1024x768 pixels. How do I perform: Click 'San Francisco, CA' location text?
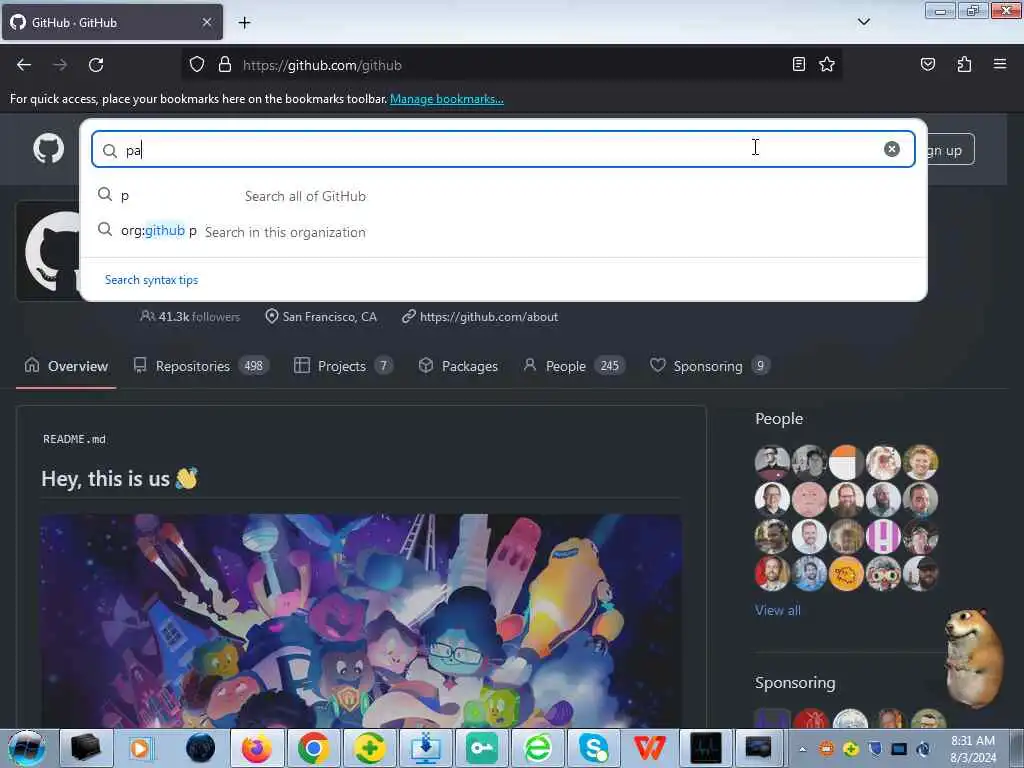(x=329, y=317)
